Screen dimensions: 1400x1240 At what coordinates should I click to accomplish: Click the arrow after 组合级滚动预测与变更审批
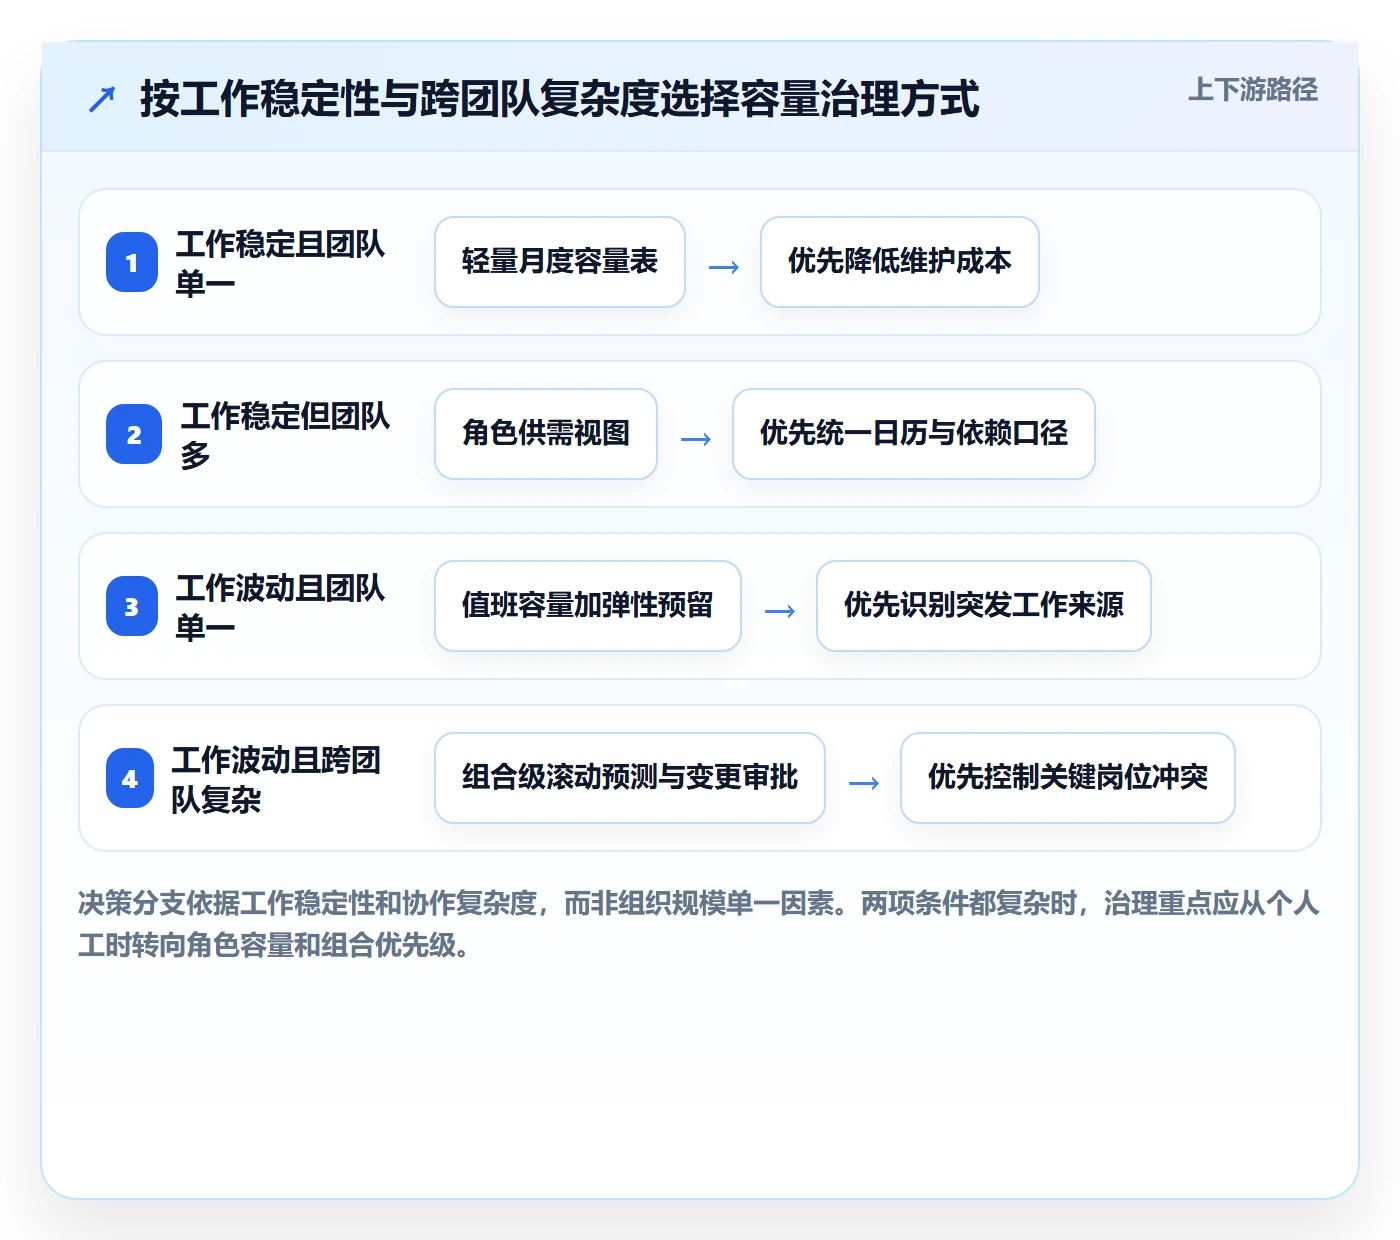pos(864,783)
